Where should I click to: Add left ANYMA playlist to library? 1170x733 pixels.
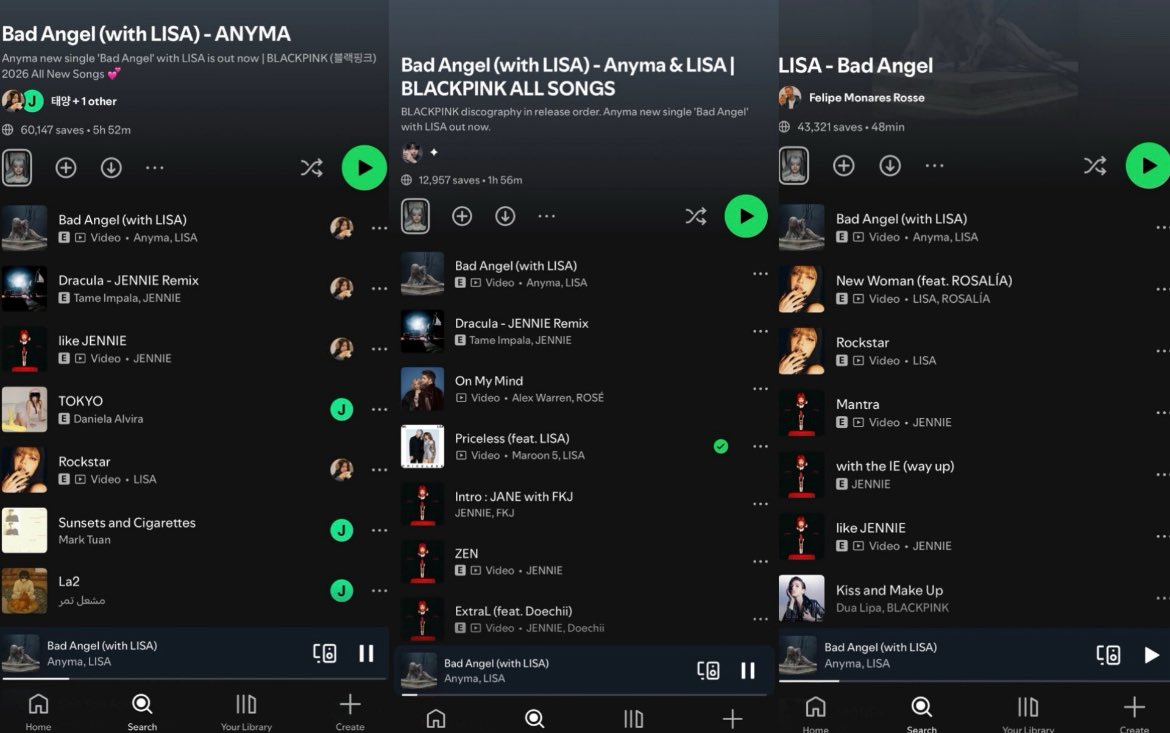[x=66, y=168]
